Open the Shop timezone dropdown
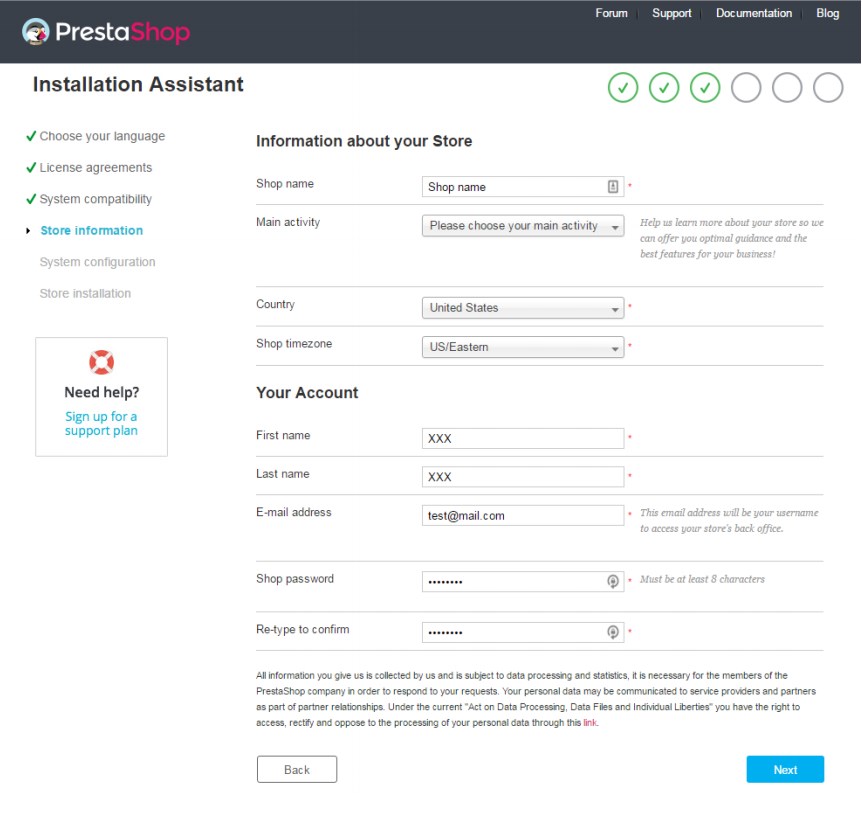 click(523, 348)
